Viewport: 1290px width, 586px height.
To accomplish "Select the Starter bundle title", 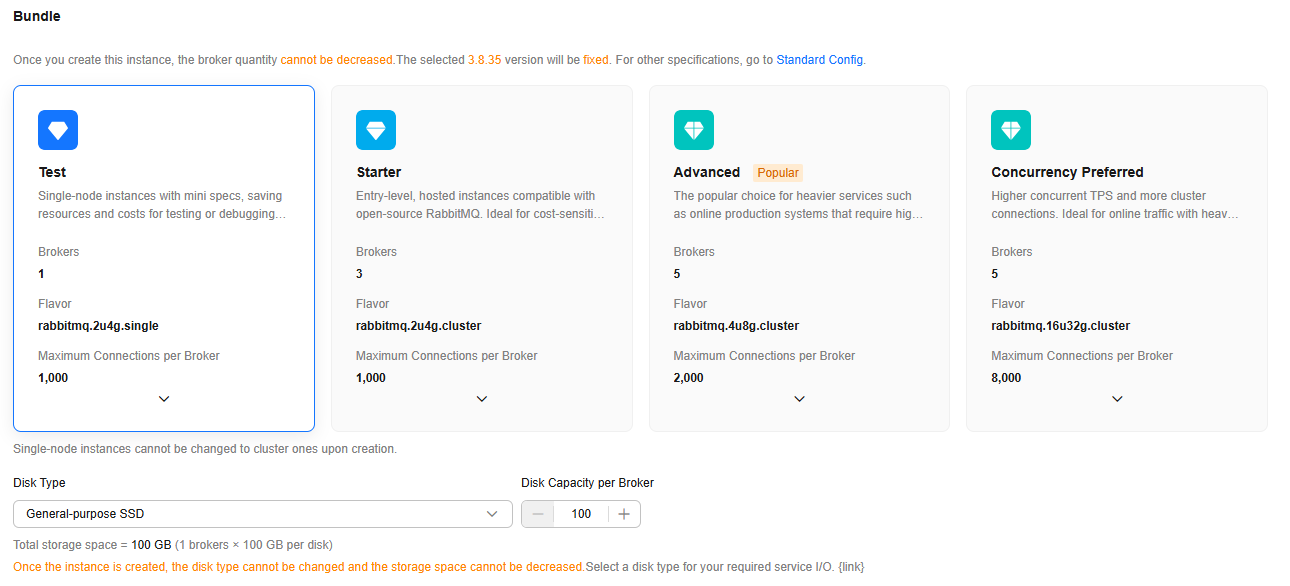I will [378, 172].
